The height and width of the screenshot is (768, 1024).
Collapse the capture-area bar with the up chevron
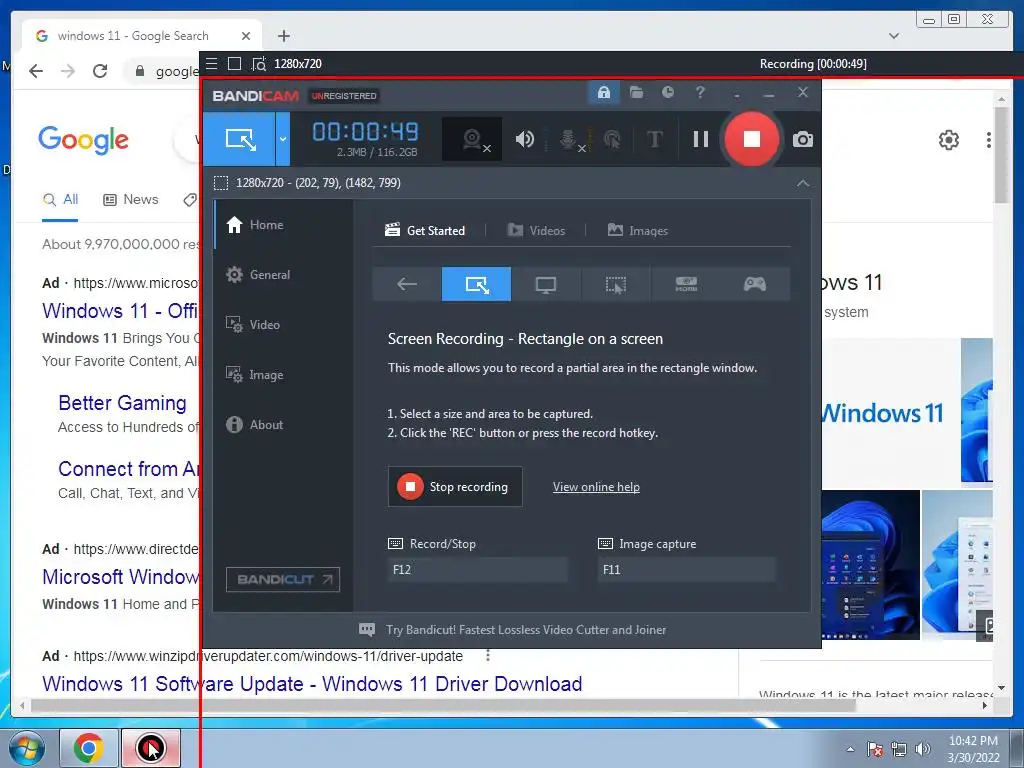803,183
